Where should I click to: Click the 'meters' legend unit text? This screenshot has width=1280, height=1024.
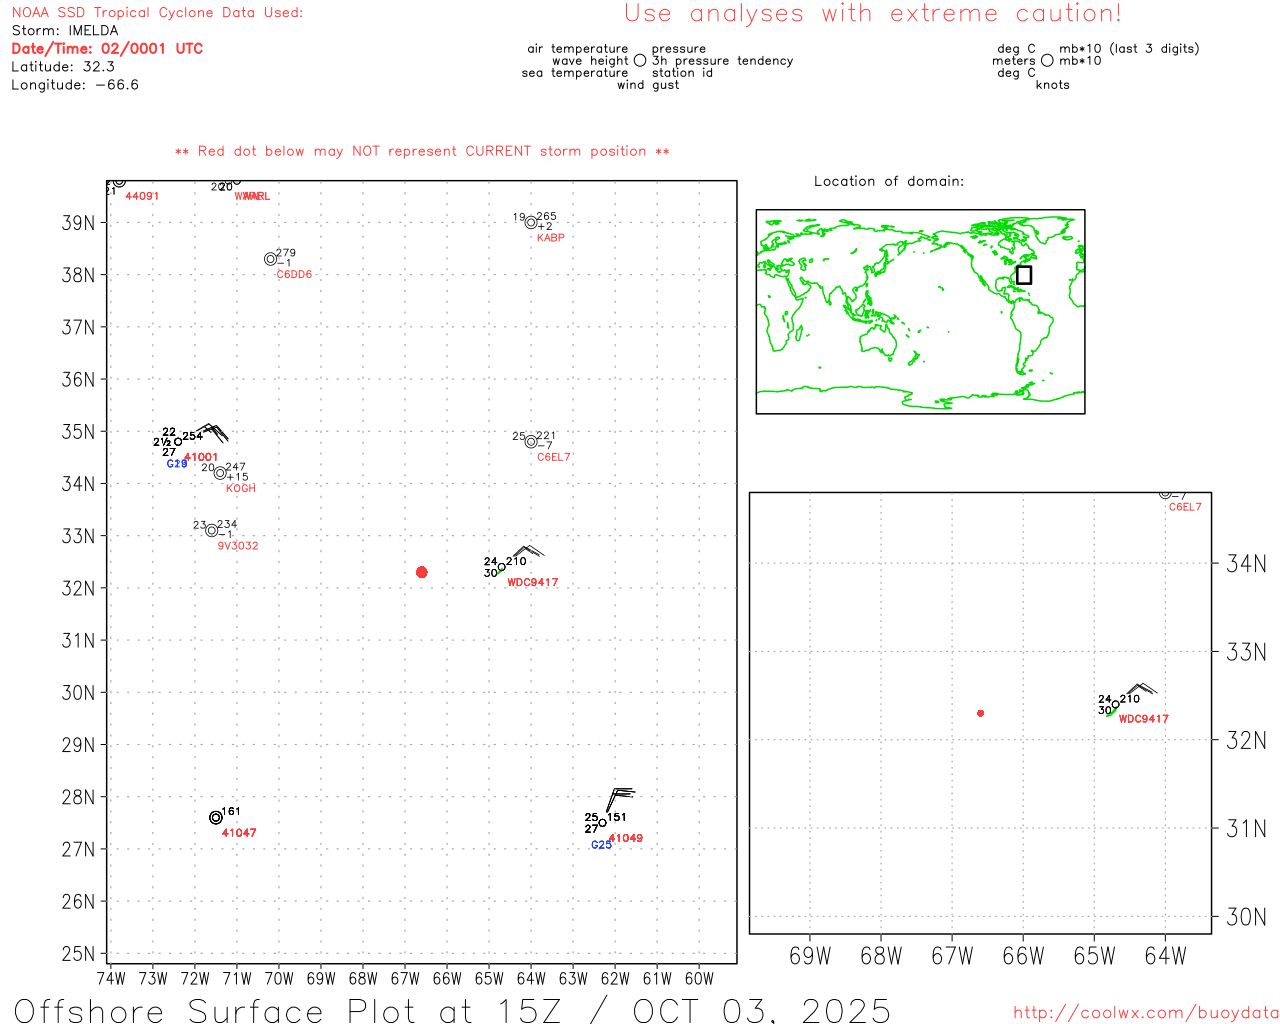[1014, 61]
